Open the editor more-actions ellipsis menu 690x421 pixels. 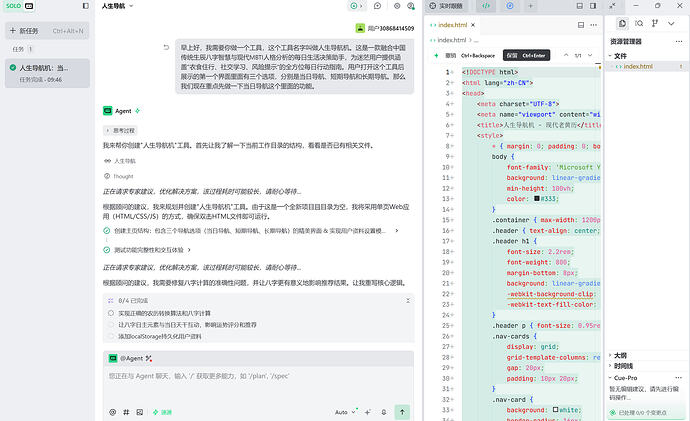click(594, 25)
